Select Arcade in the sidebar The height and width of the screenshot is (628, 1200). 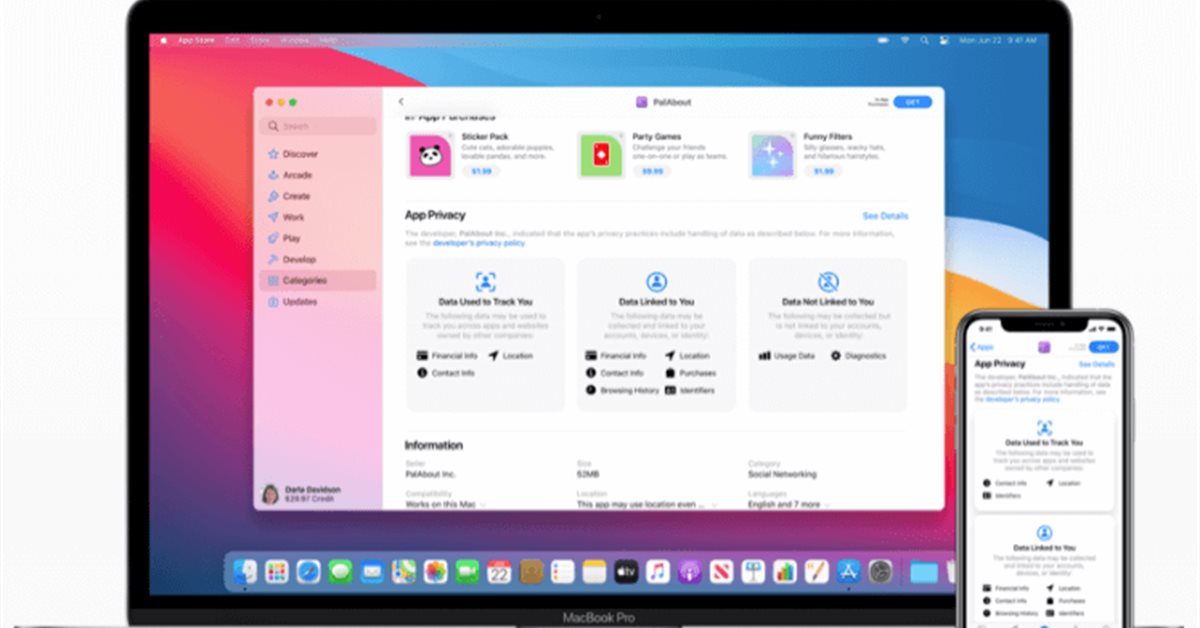tap(297, 175)
